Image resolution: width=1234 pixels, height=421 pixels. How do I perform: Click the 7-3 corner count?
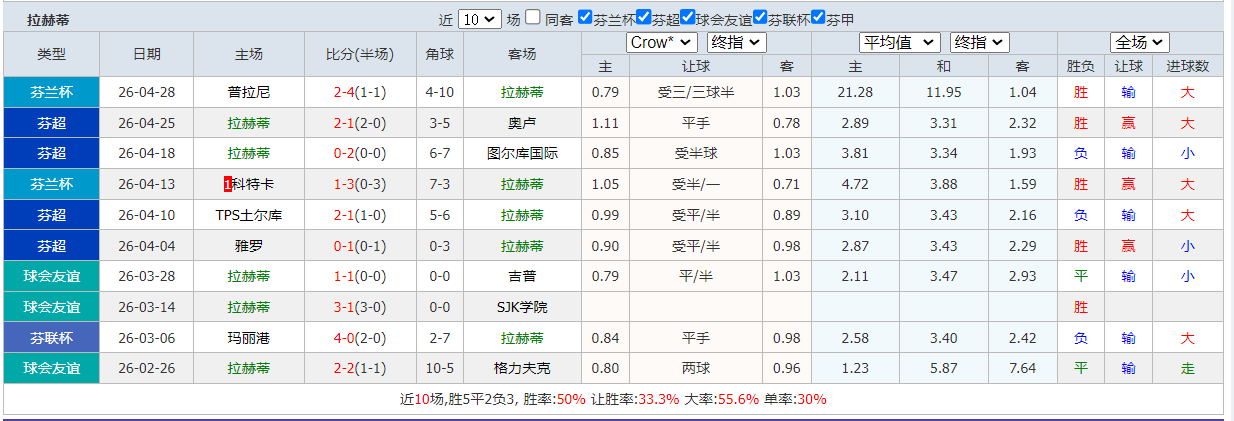(439, 184)
